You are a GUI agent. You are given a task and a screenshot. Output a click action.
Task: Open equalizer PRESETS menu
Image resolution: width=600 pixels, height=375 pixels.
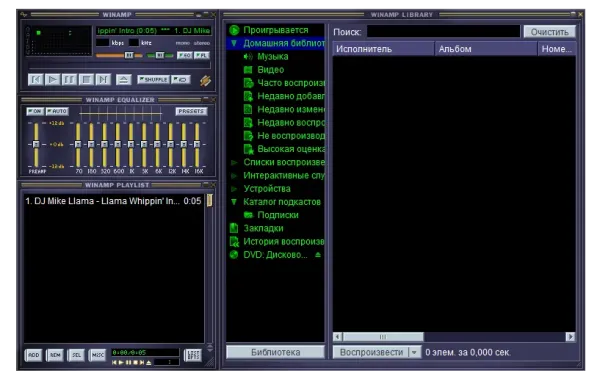[x=191, y=111]
